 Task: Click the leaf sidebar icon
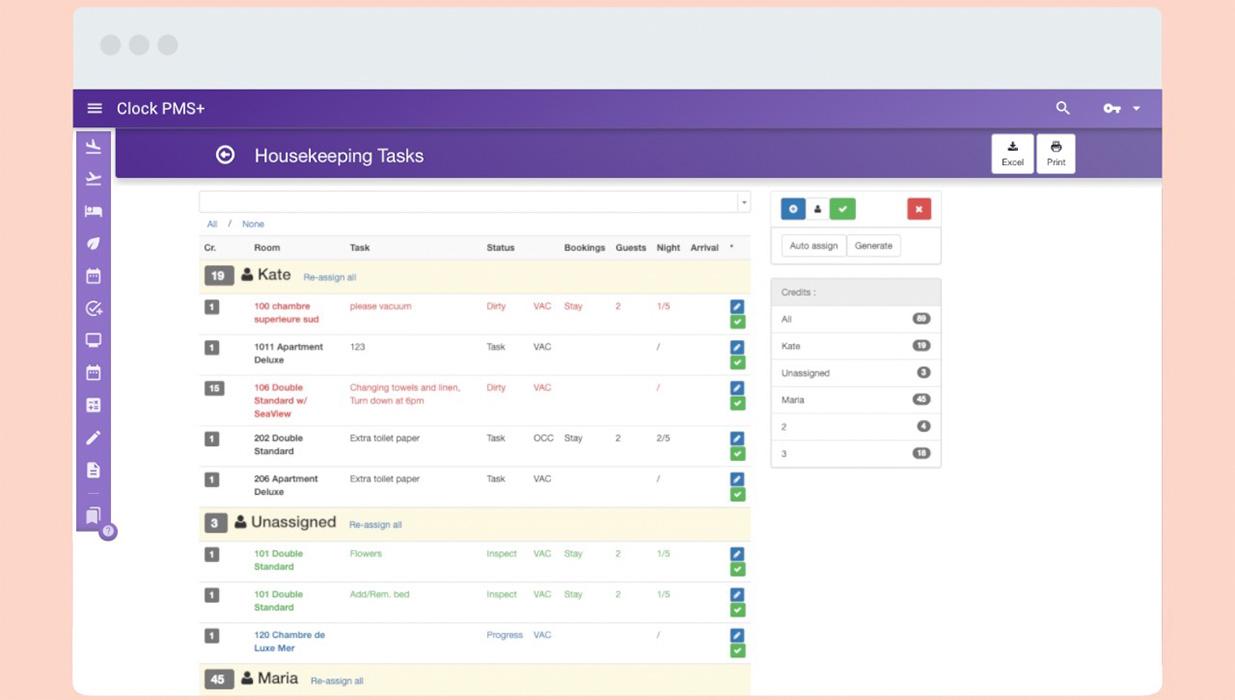coord(93,243)
